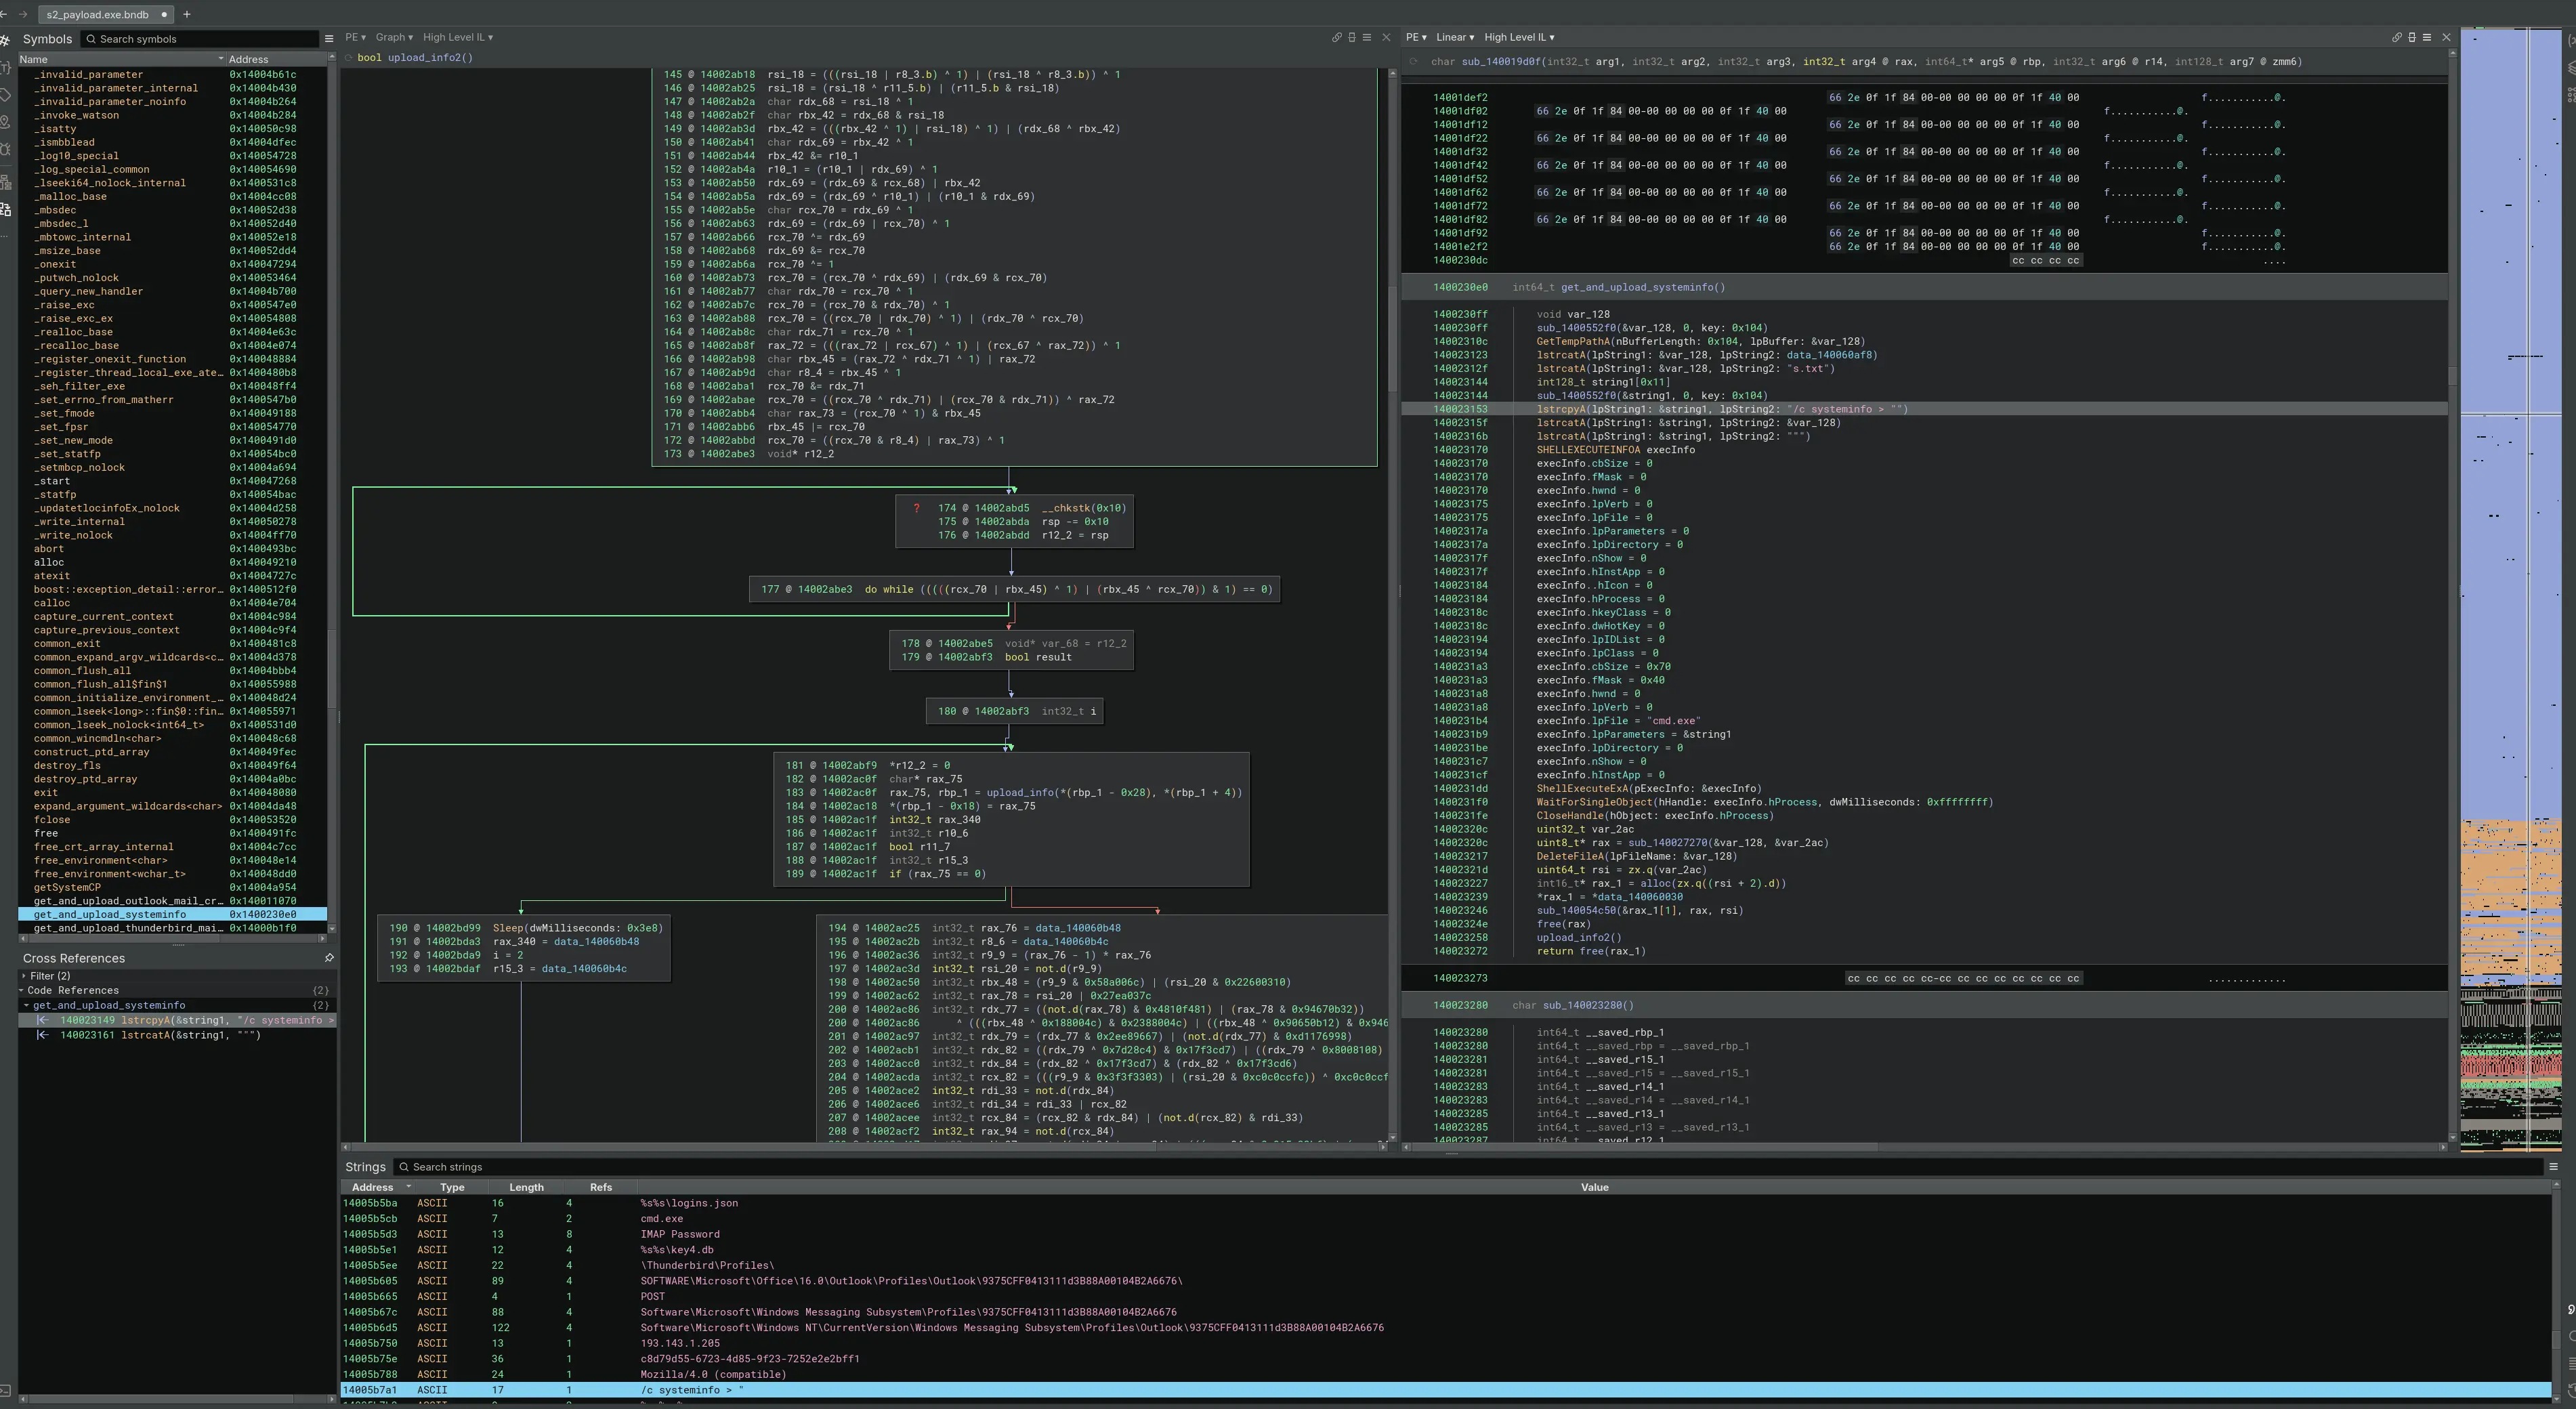The image size is (2576, 1409).
Task: Expand the Filter (2) section
Action: click(x=24, y=976)
